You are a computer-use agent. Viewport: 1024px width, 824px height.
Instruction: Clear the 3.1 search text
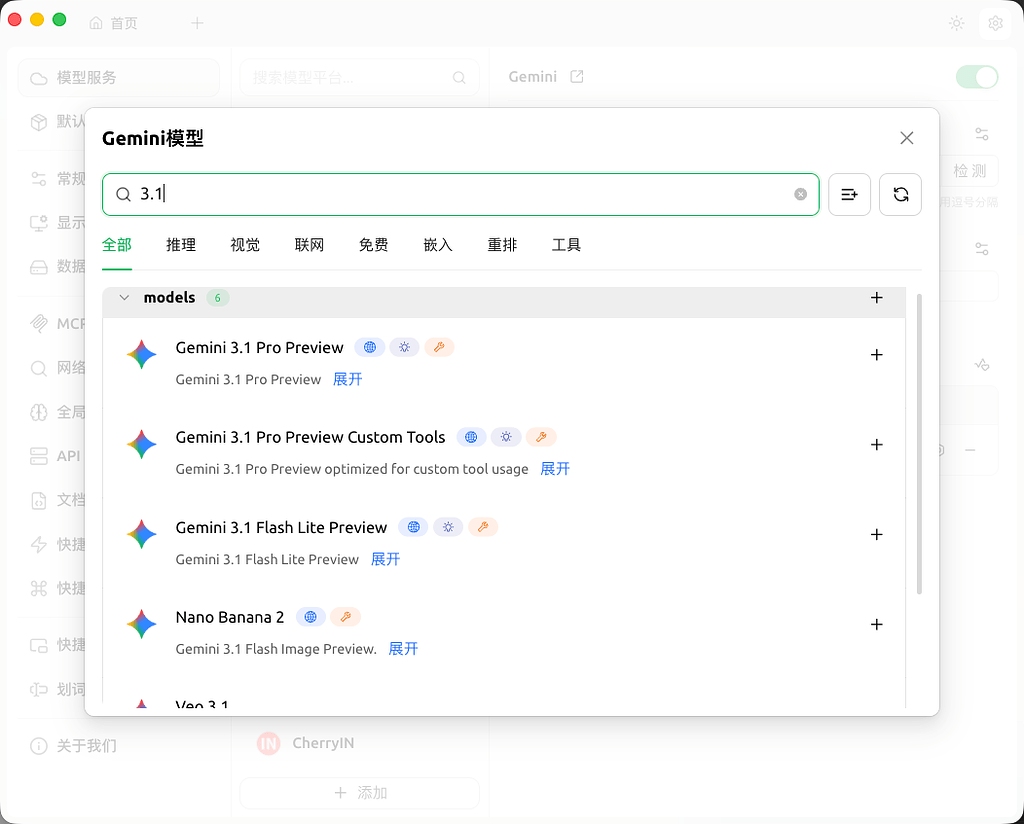click(800, 194)
